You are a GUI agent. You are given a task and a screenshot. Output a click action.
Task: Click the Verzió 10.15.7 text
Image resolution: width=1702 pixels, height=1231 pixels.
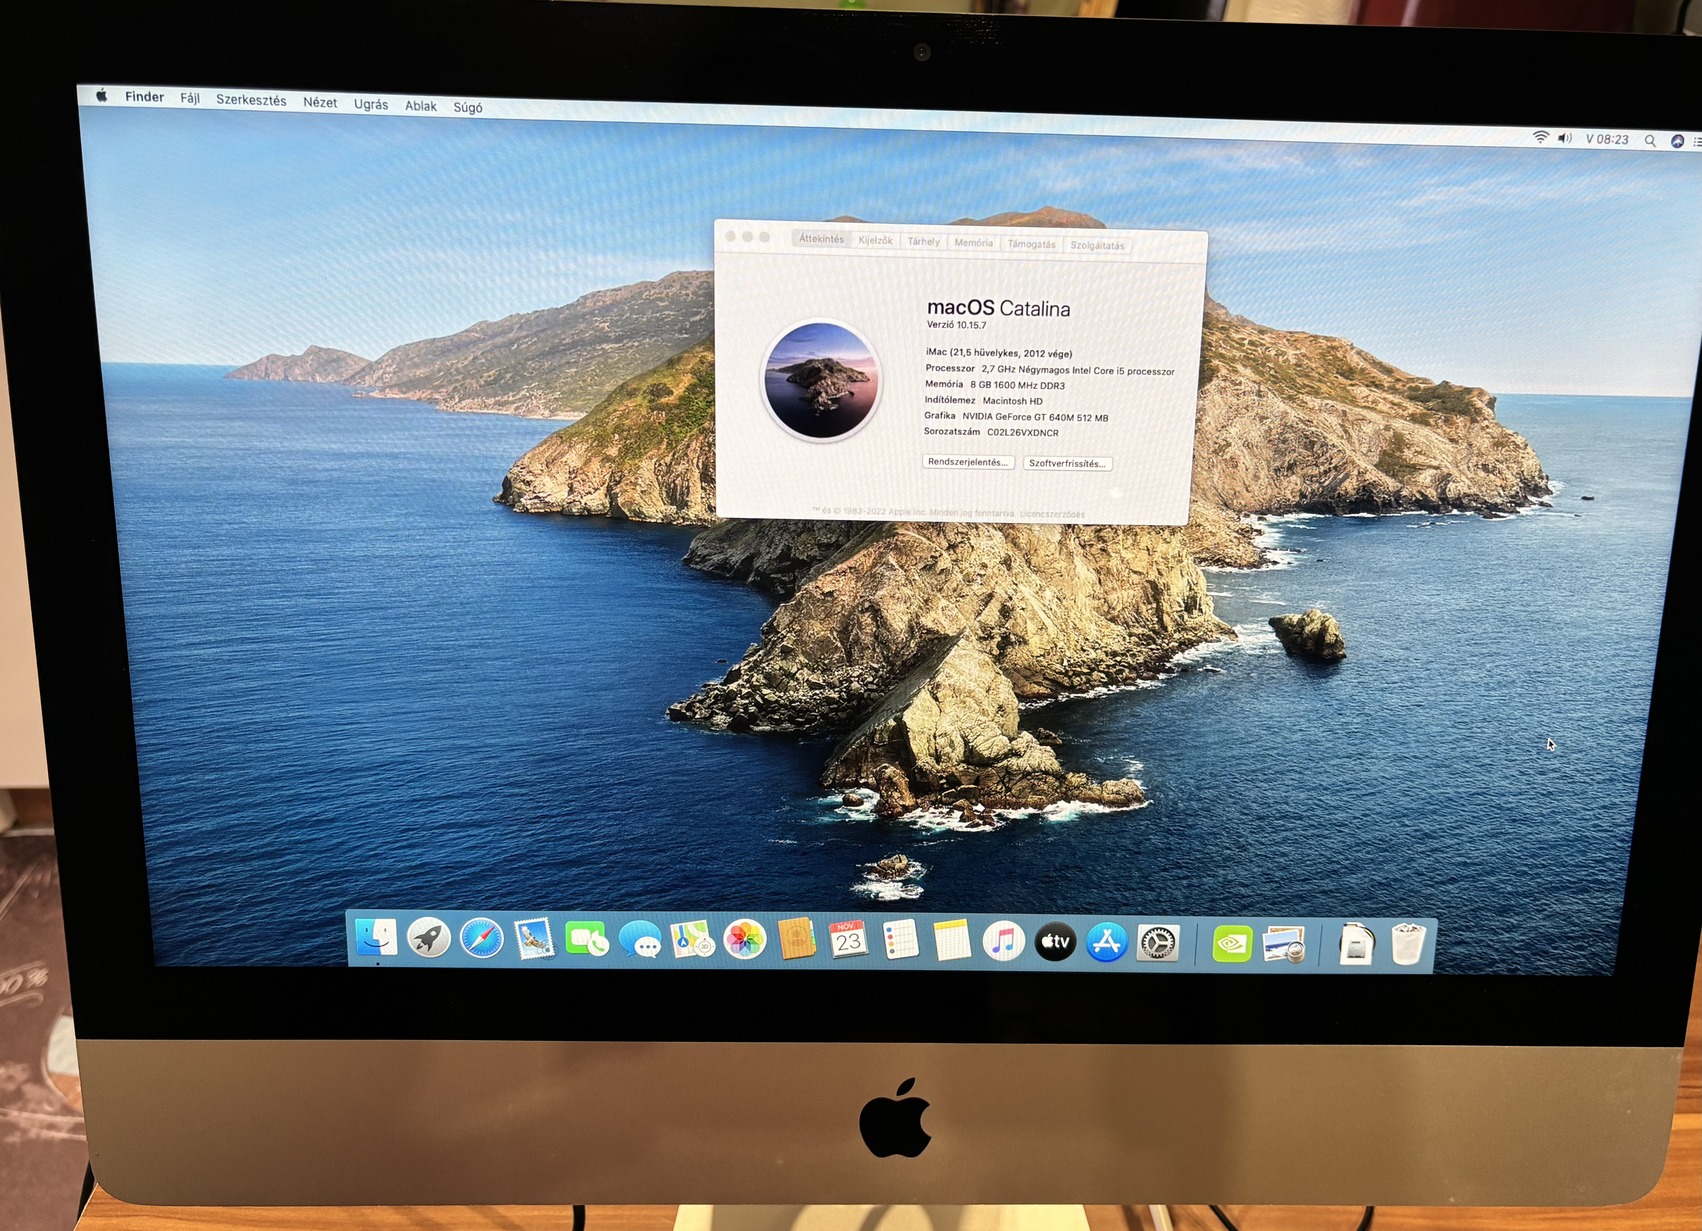[x=956, y=325]
